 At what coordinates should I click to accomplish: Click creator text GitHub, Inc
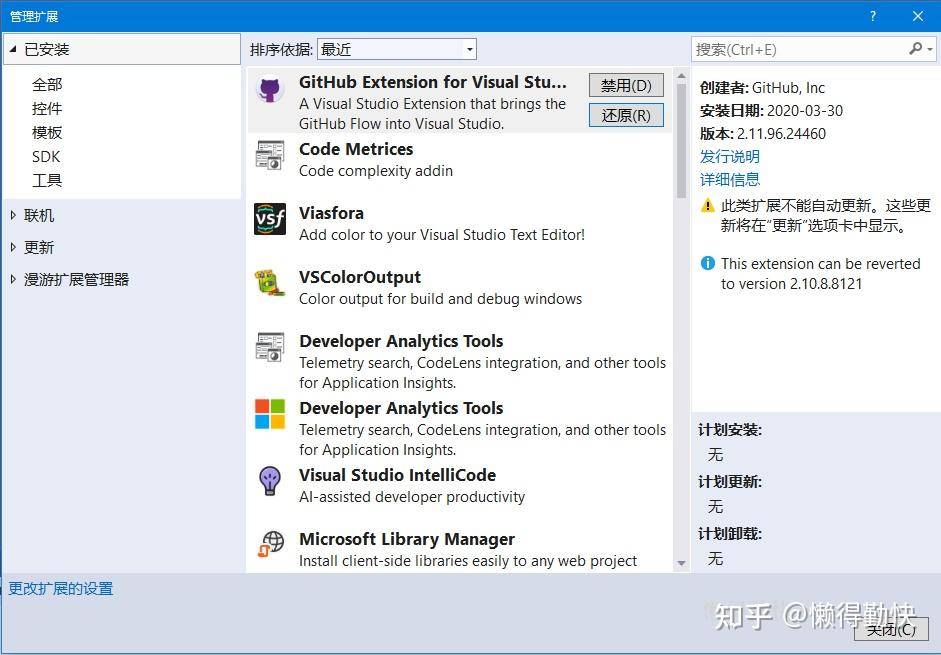pos(788,88)
